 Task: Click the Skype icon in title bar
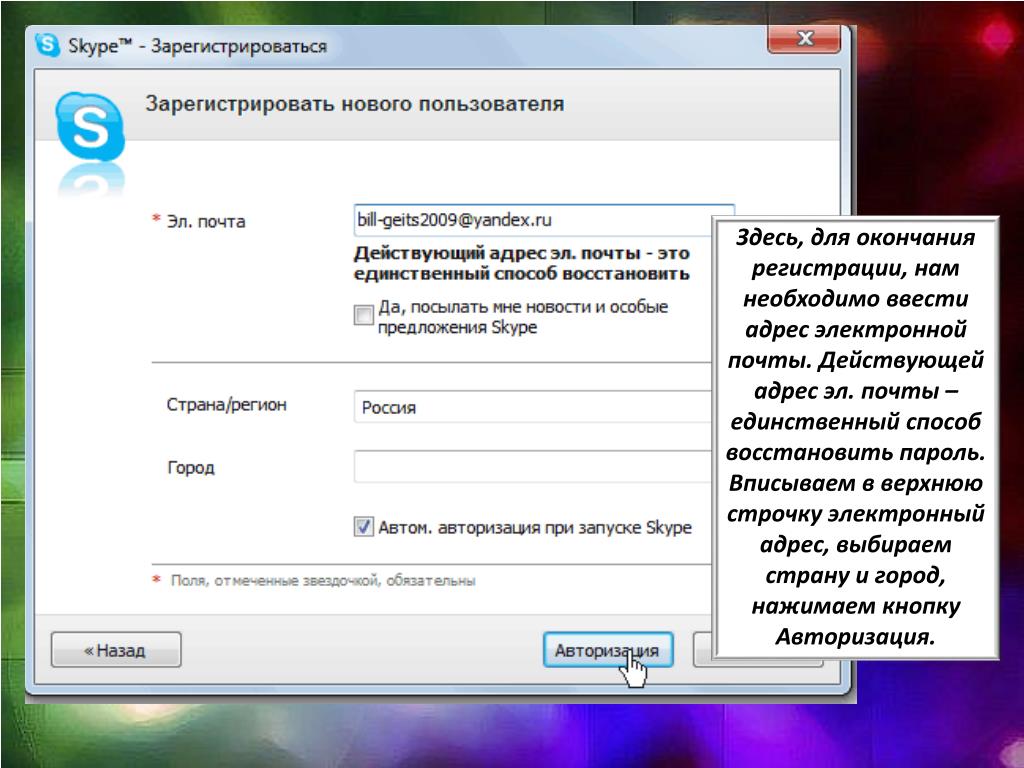[47, 45]
